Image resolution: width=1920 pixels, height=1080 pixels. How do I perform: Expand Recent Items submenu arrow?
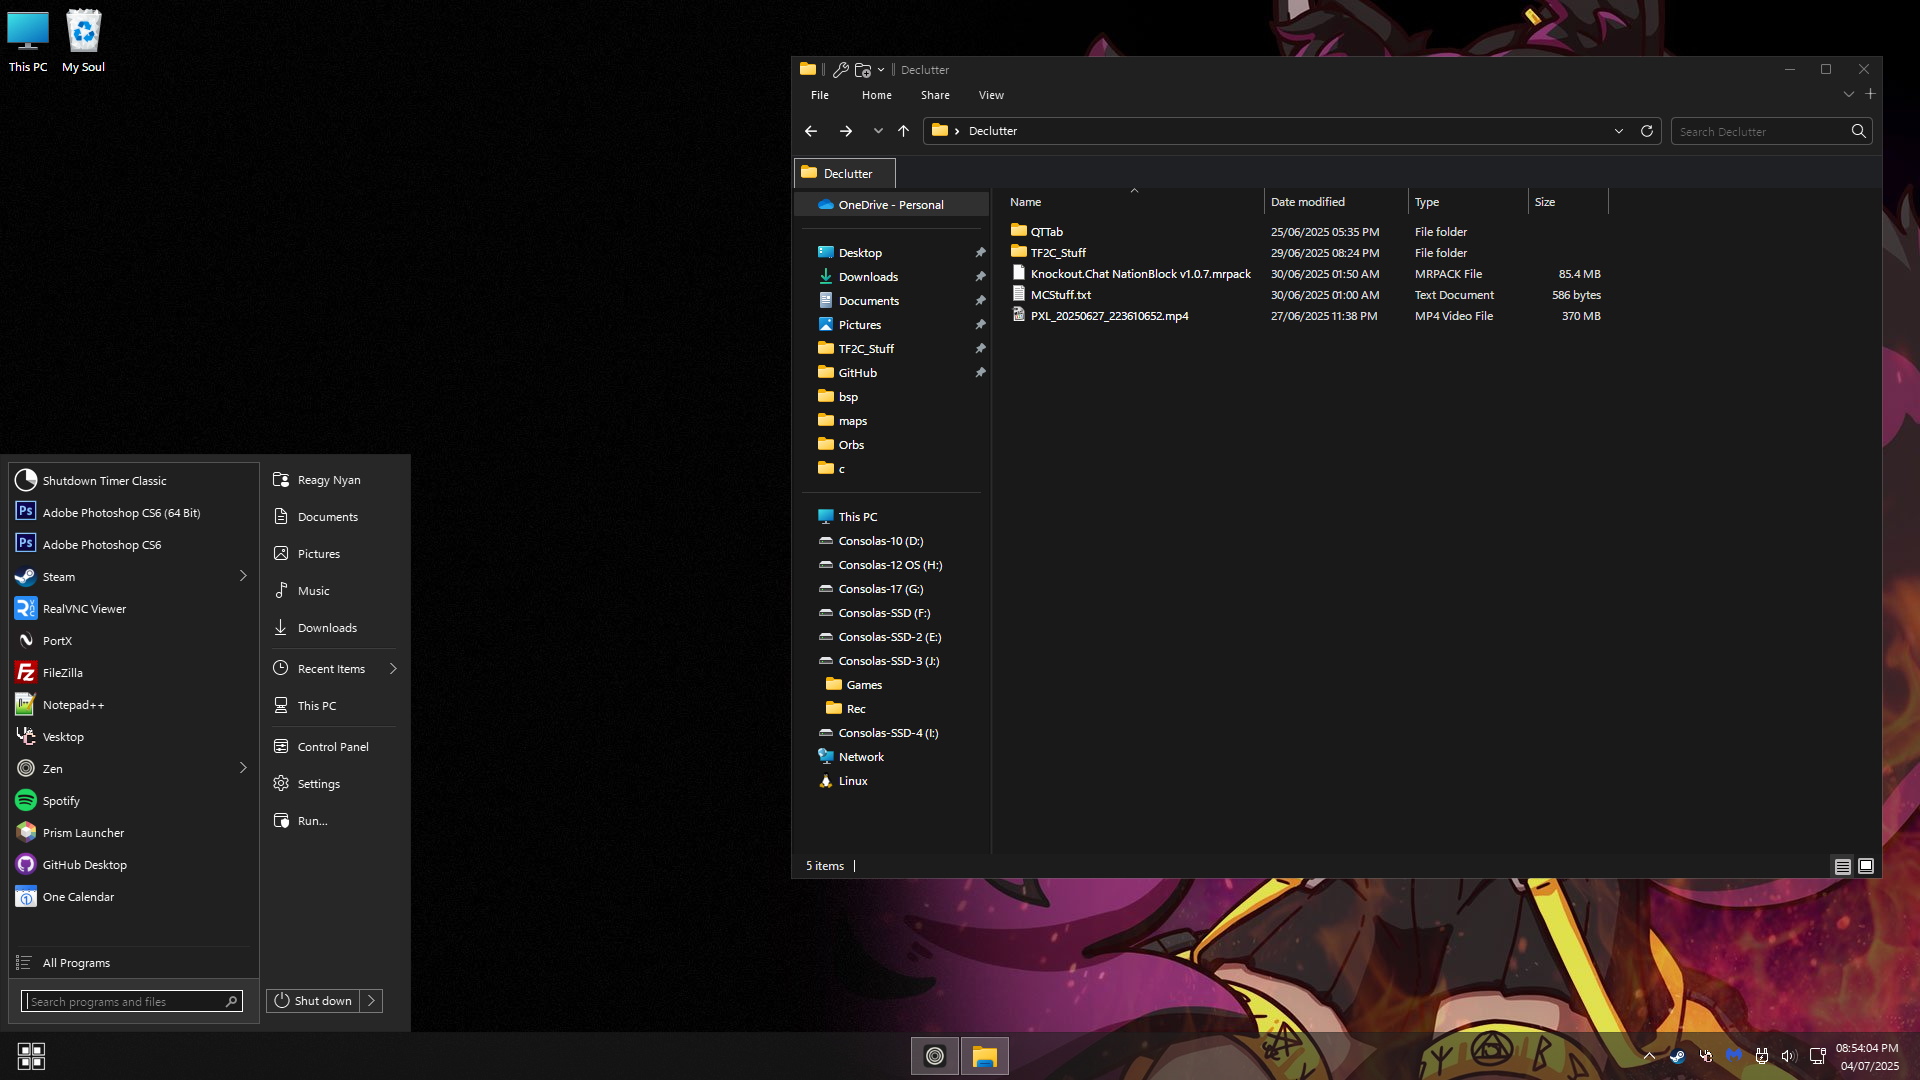[393, 669]
